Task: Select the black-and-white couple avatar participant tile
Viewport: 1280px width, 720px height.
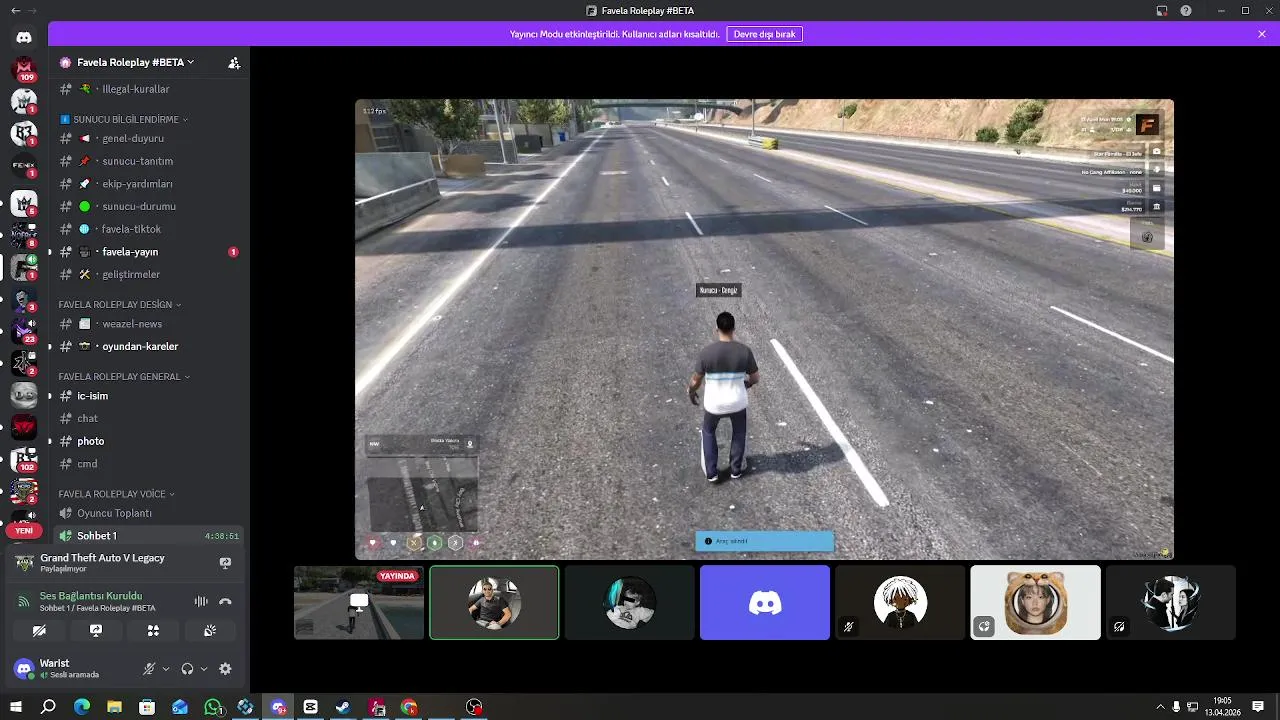Action: [x=1171, y=602]
